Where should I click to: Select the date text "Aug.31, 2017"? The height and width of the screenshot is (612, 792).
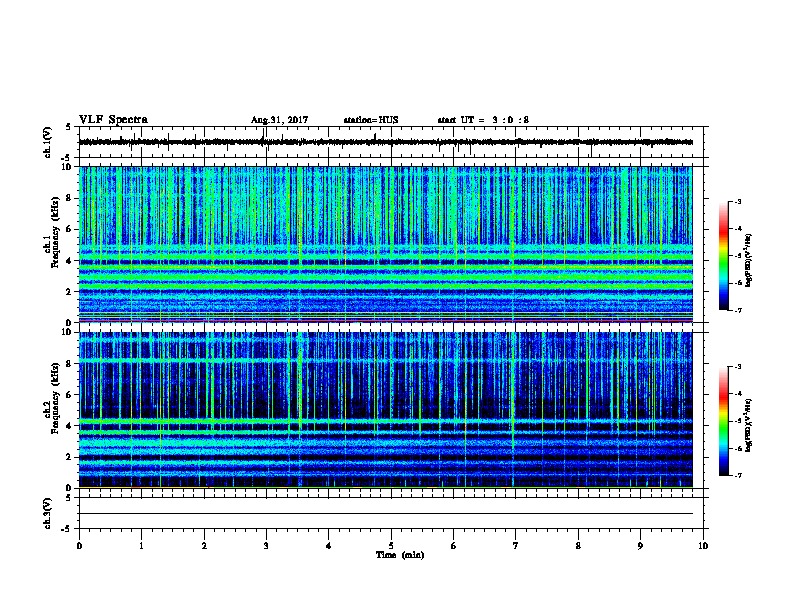pyautogui.click(x=279, y=120)
